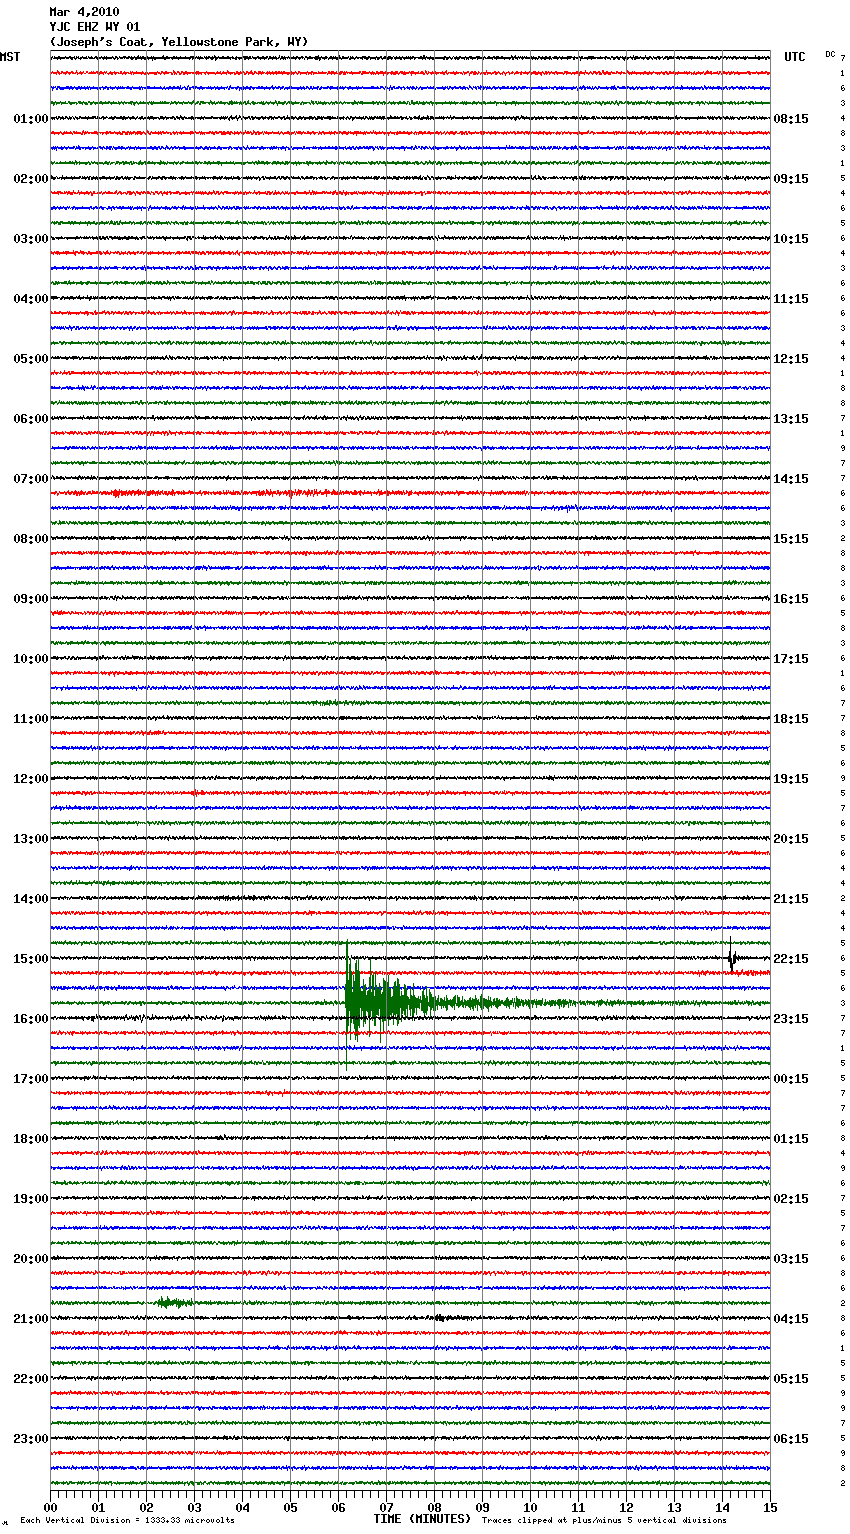Click the "TIME (MINUTES)" axis title

pyautogui.click(x=422, y=1519)
